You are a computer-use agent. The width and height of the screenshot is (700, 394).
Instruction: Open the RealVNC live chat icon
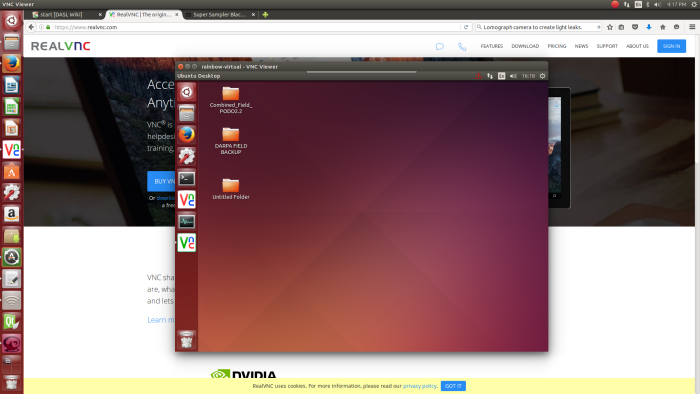tap(440, 46)
